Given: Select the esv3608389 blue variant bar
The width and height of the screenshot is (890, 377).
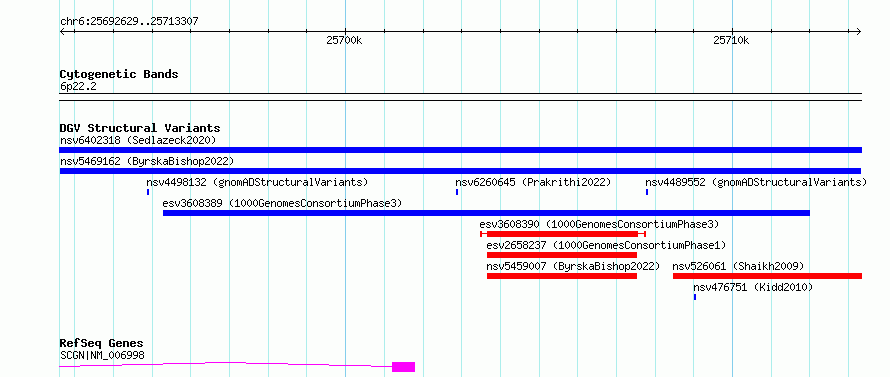Looking at the screenshot, I should (486, 213).
